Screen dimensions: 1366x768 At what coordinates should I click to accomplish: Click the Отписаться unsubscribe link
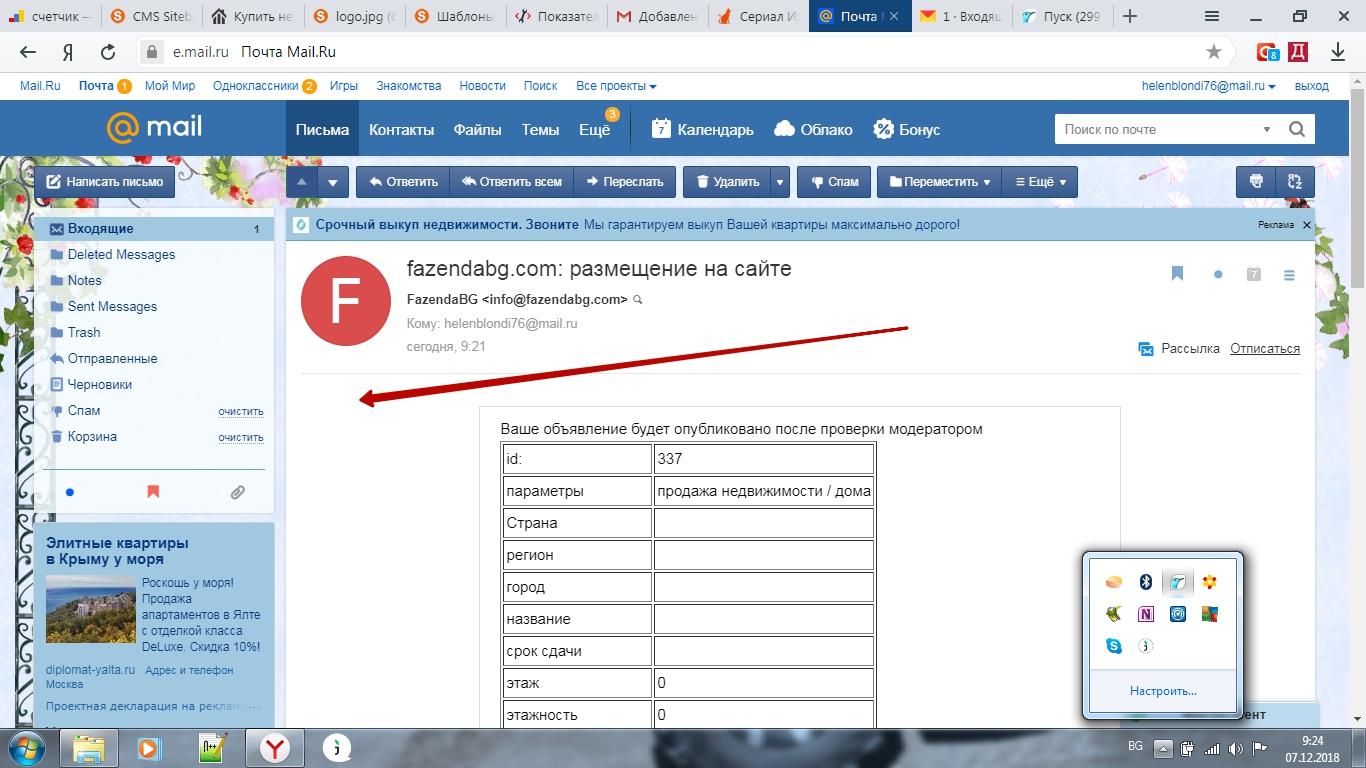[x=1264, y=349]
